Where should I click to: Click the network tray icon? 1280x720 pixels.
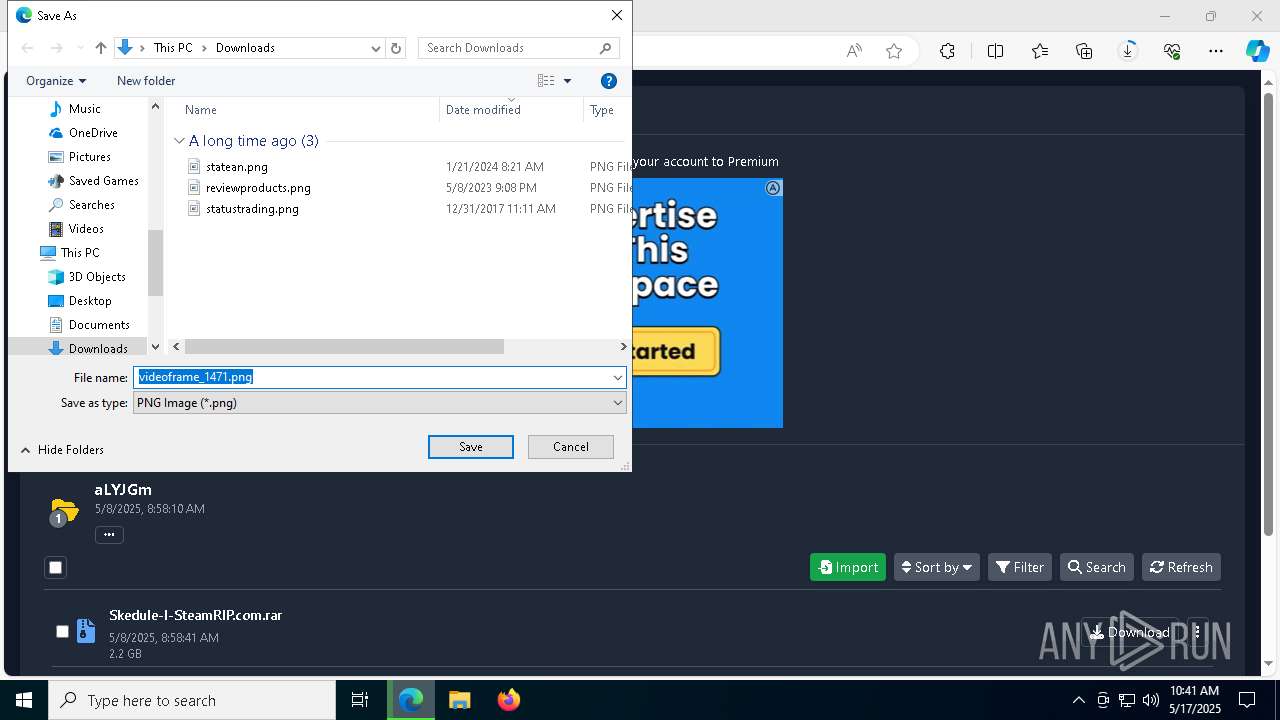point(1127,700)
